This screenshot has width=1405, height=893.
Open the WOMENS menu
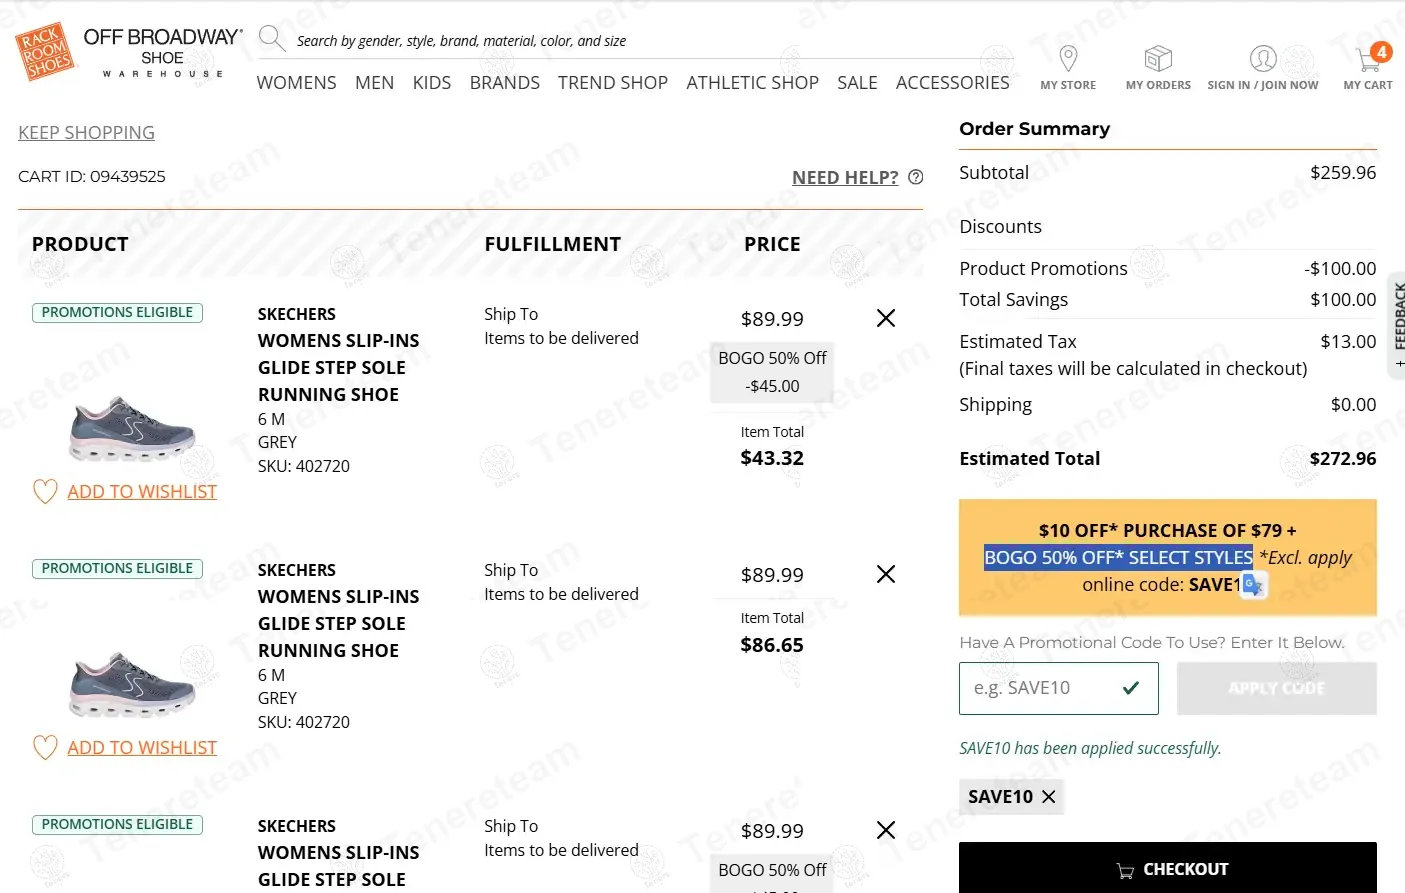point(296,83)
